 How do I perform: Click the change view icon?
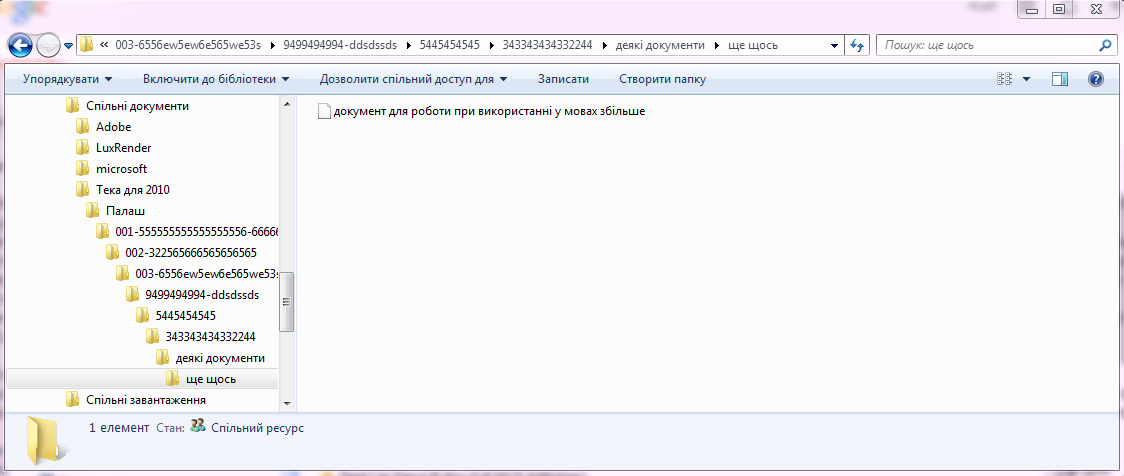coord(1005,79)
